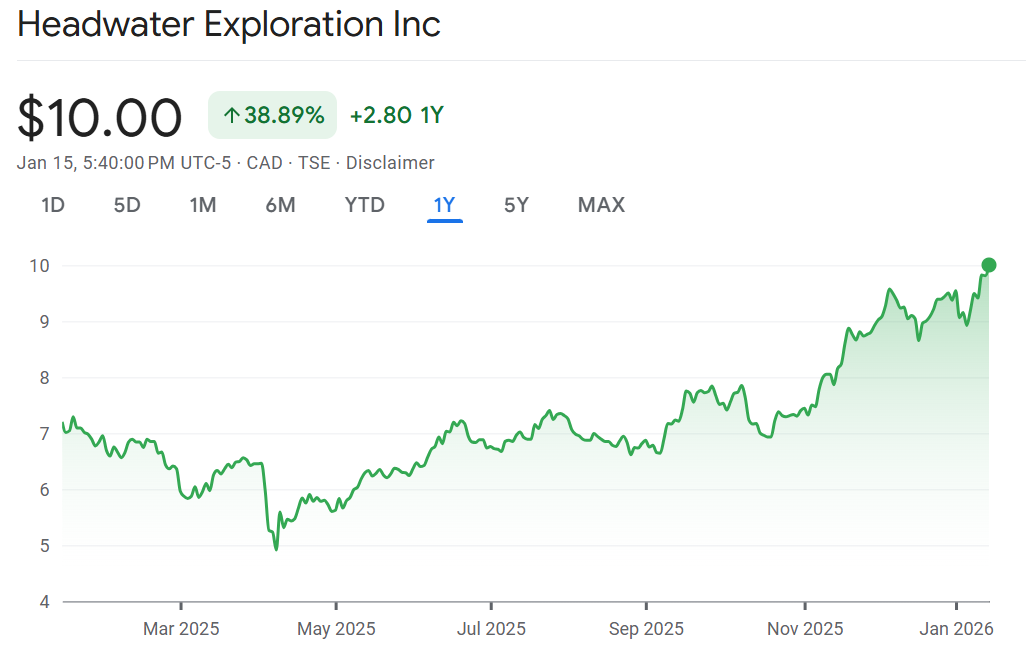The width and height of the screenshot is (1026, 664).
Task: Click the Jul 2025 axis label
Action: pyautogui.click(x=491, y=629)
